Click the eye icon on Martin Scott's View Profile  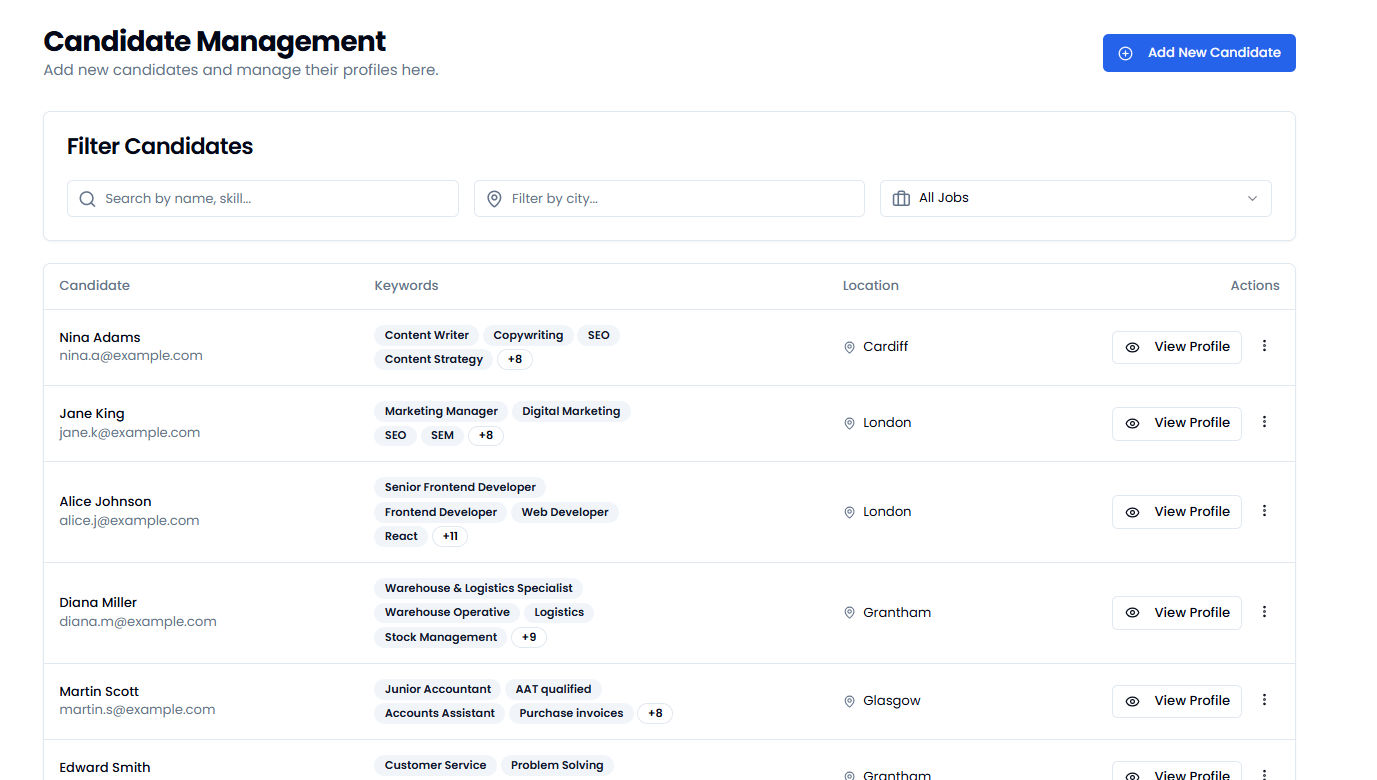click(1133, 700)
